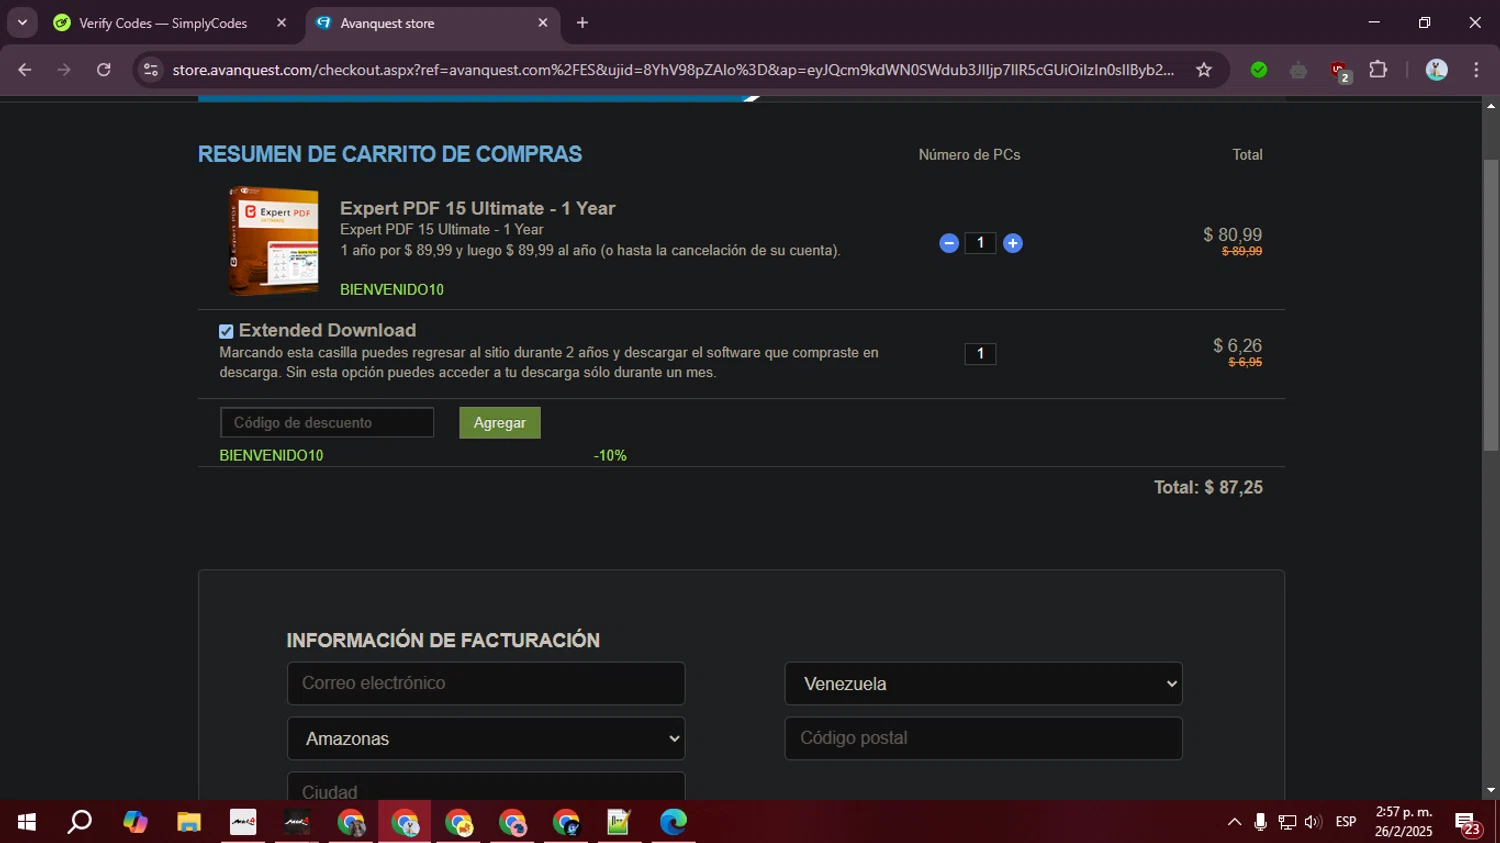Switch the ESP input language
The height and width of the screenshot is (843, 1500).
coord(1346,822)
